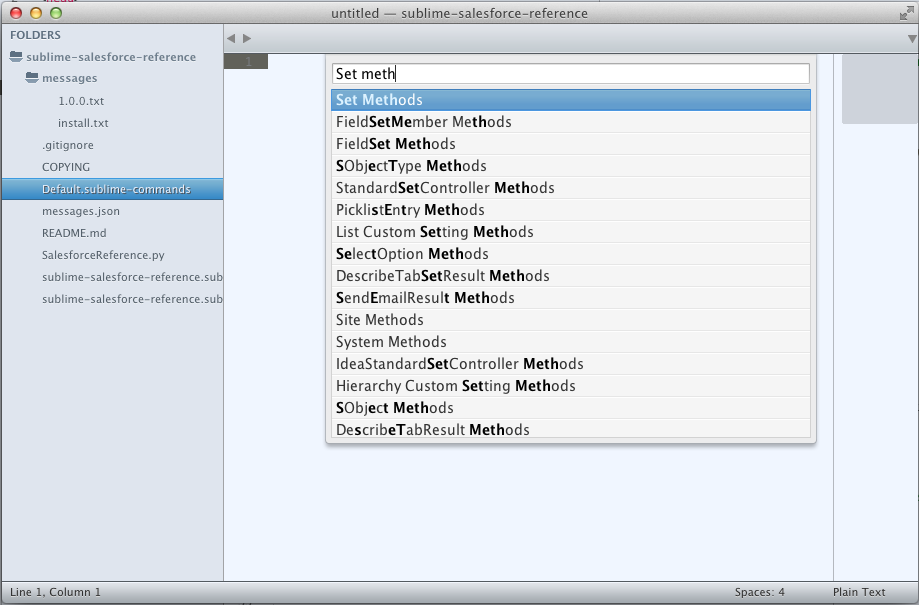The image size is (919, 605).
Task: Select the .gitignore file
Action: (67, 145)
